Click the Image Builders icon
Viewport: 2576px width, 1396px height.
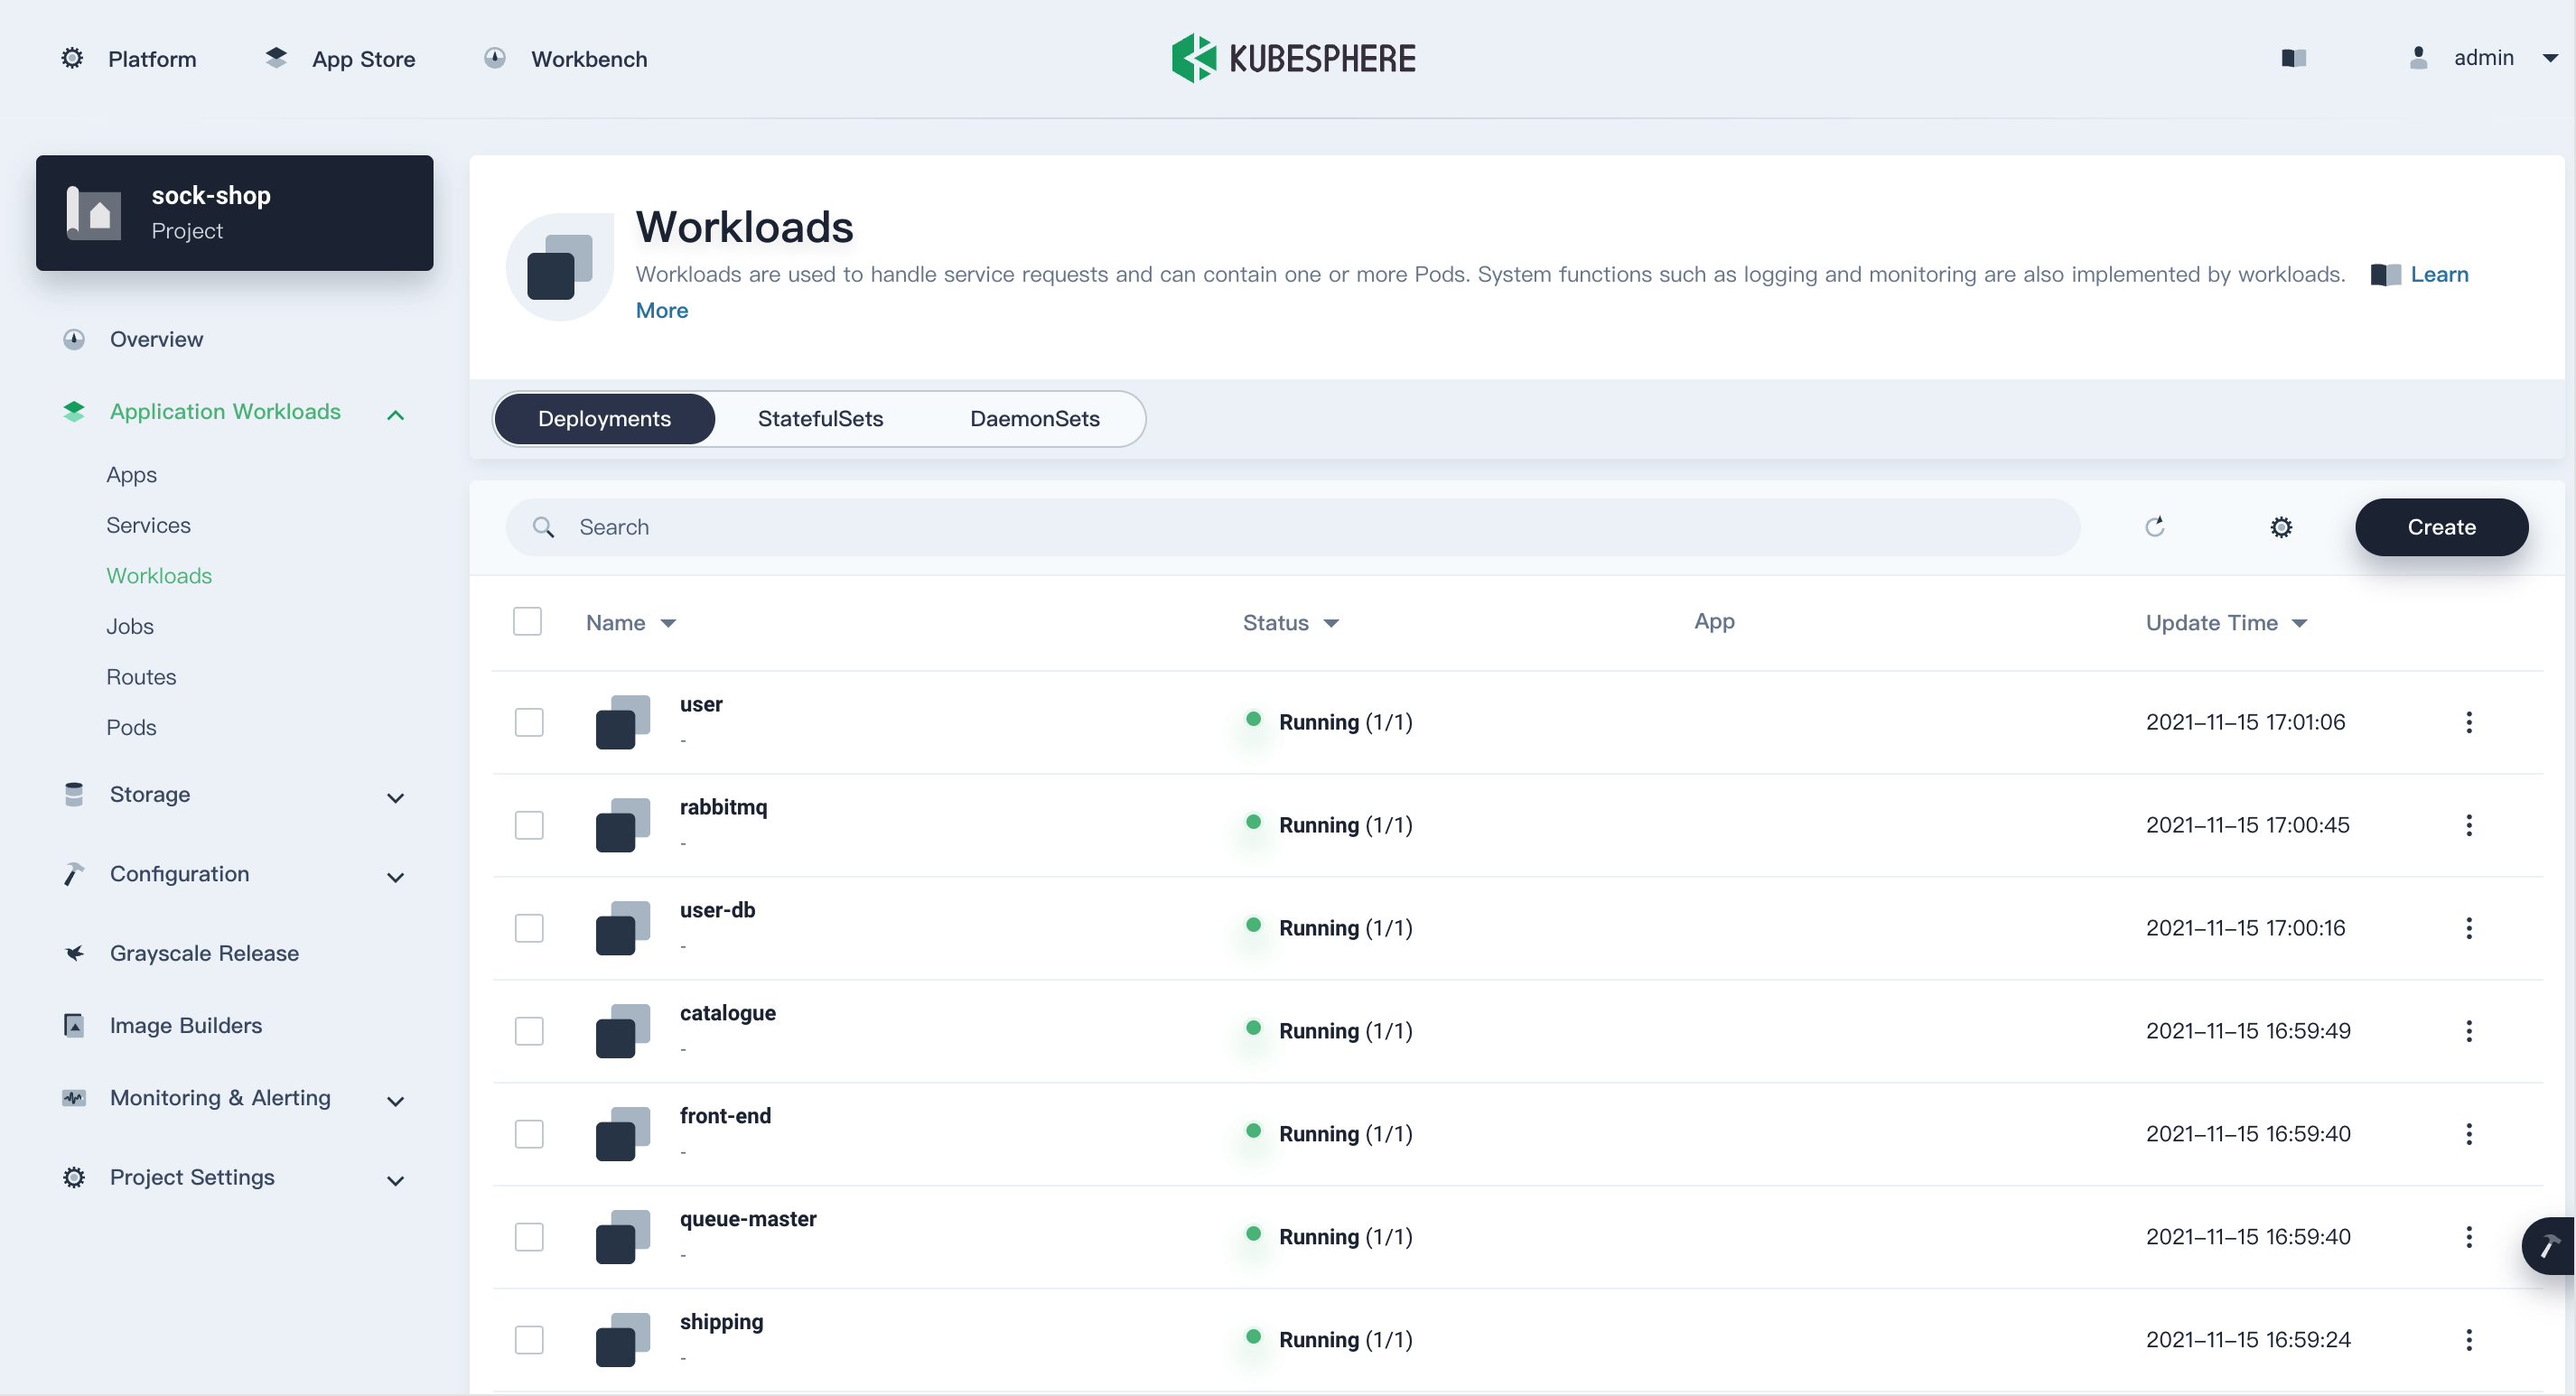tap(74, 1025)
